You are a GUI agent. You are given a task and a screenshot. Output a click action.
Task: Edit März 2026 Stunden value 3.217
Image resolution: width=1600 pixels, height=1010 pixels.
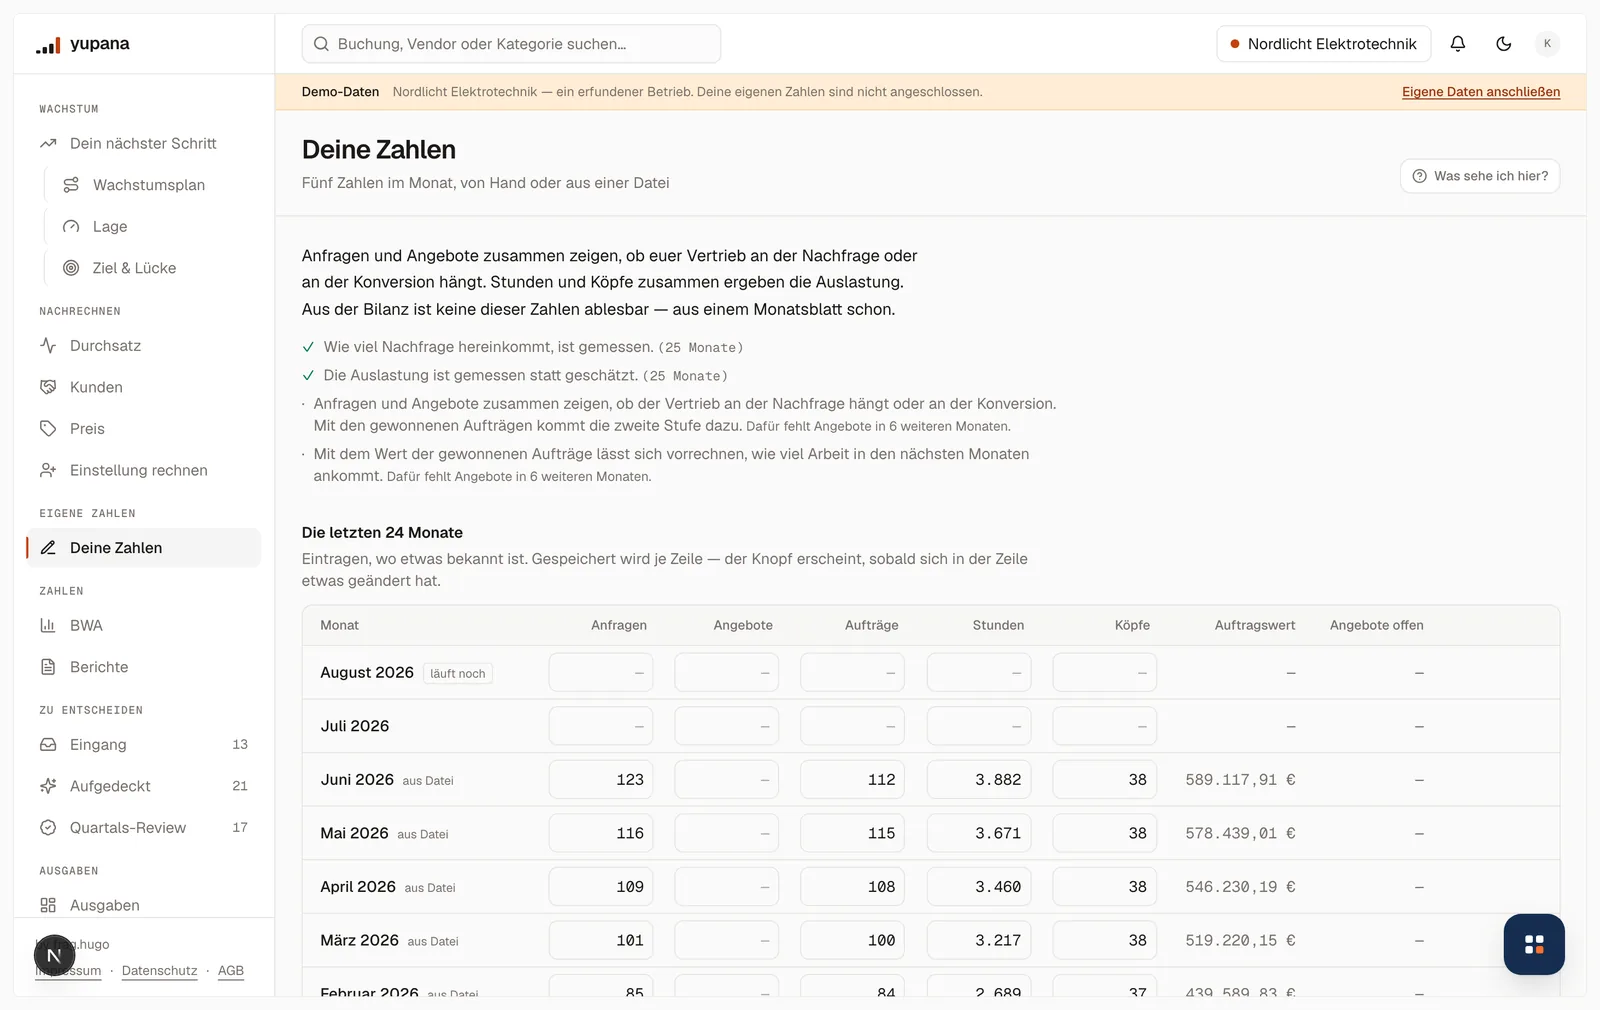click(x=979, y=940)
